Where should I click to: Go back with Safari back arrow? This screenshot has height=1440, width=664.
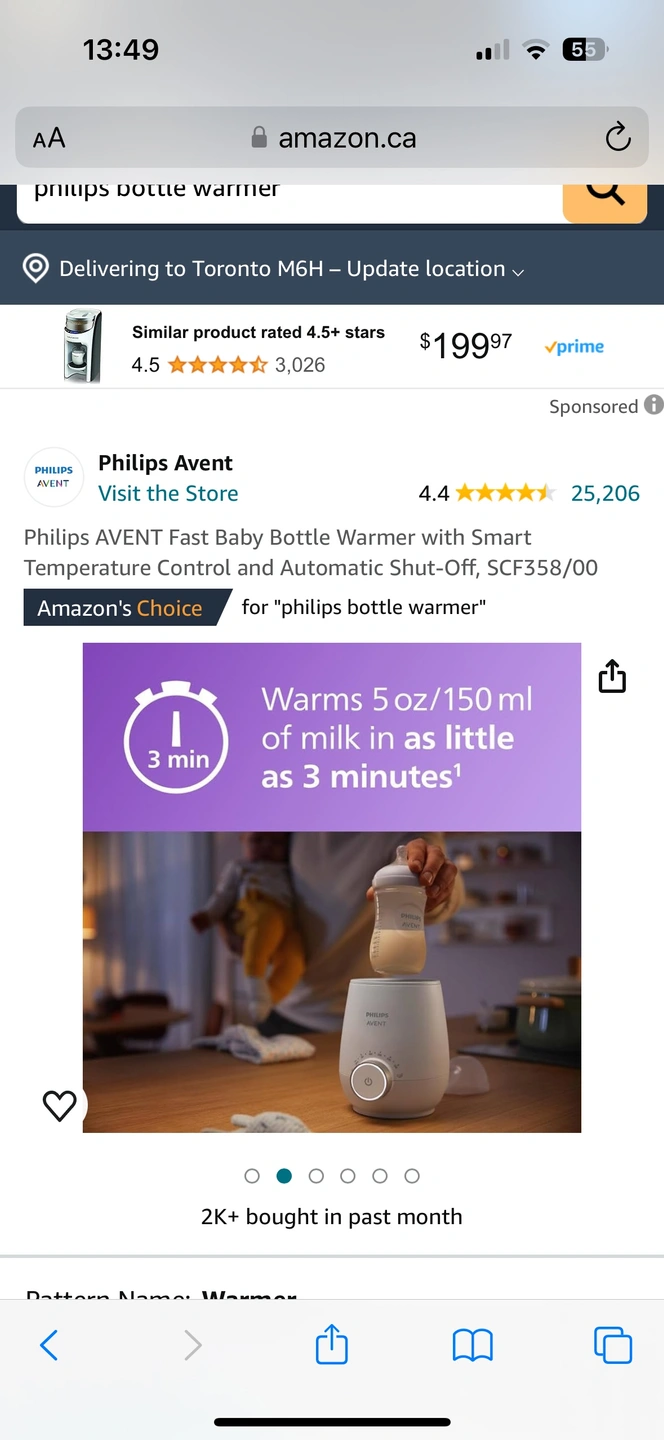(x=49, y=1345)
